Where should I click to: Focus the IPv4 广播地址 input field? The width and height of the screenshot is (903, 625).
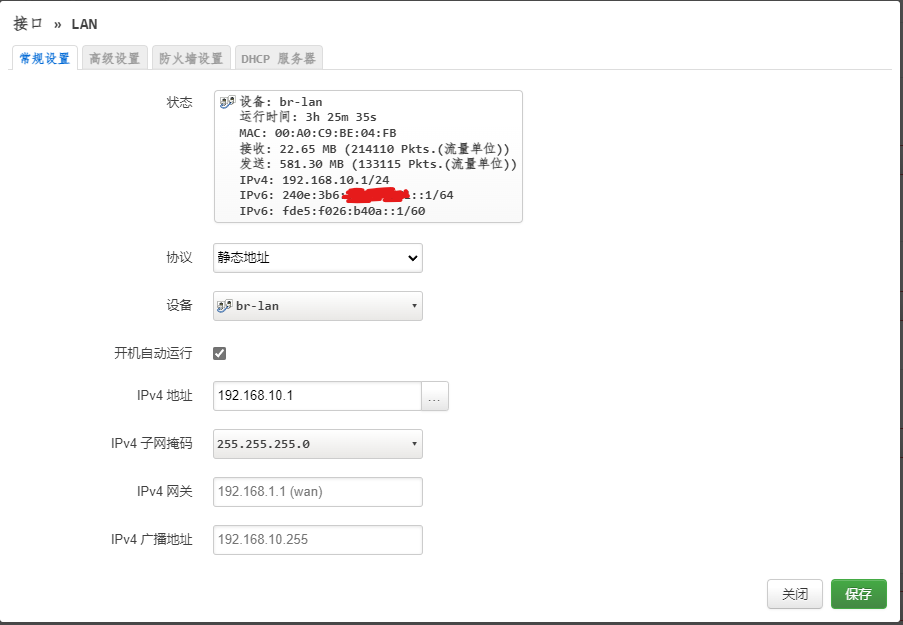tap(317, 539)
